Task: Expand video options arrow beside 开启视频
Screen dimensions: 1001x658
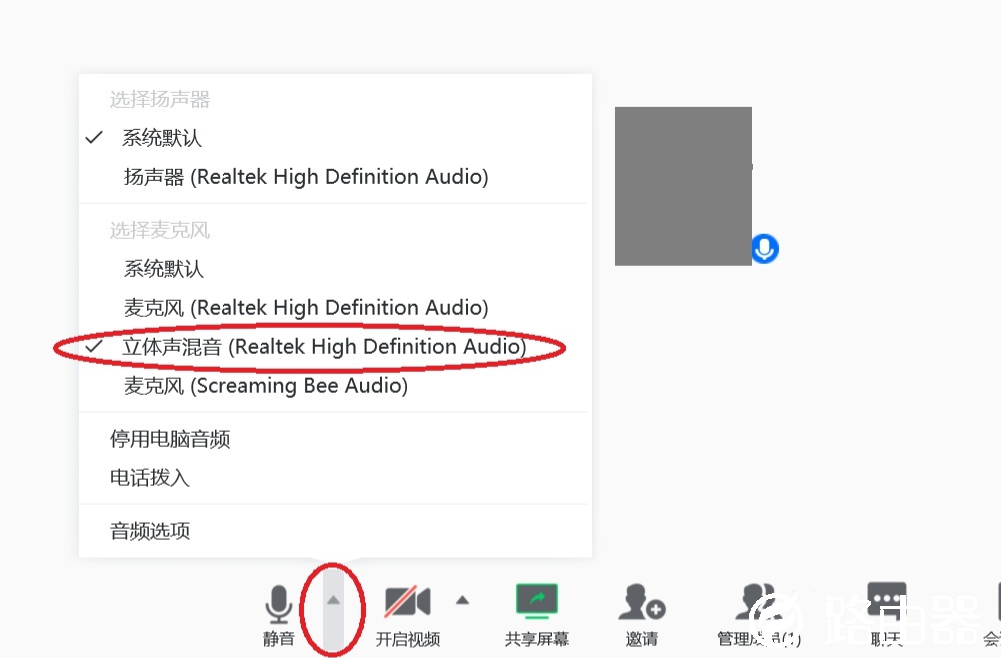Action: tap(462, 600)
